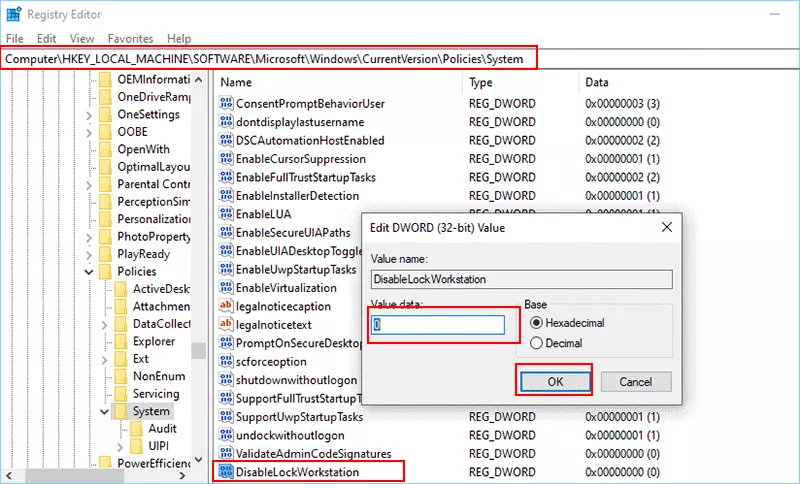Expand the DataCollection tree node

coord(105,324)
